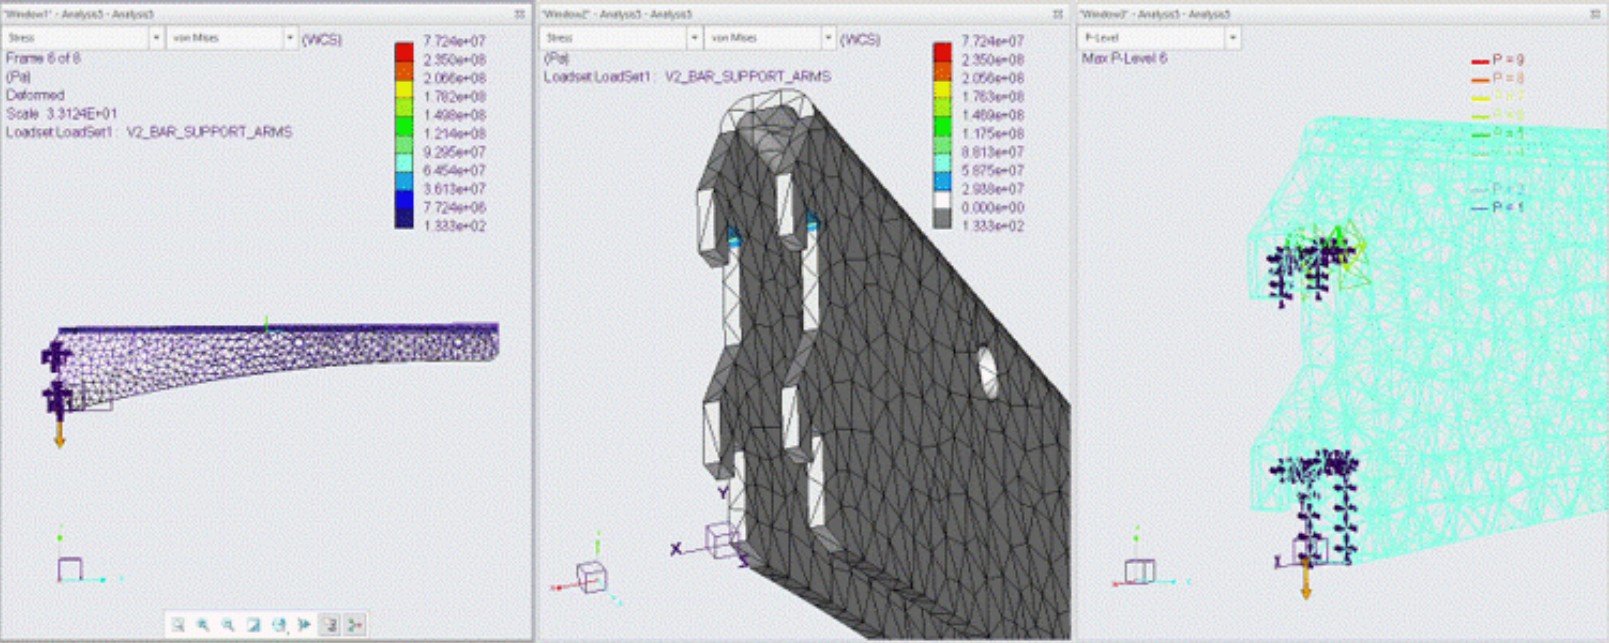This screenshot has width=1609, height=643.
Task: Click the 'P = 8' legend entry in Window3
Action: (1497, 78)
